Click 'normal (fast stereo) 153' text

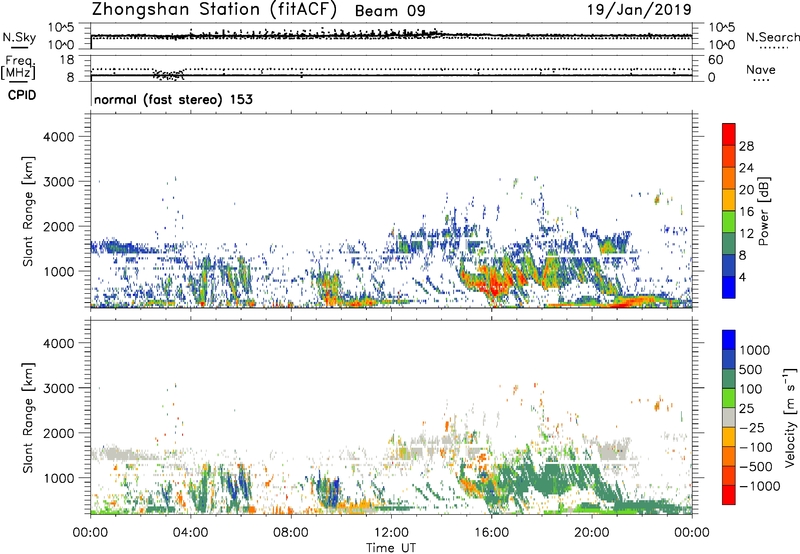tap(173, 99)
